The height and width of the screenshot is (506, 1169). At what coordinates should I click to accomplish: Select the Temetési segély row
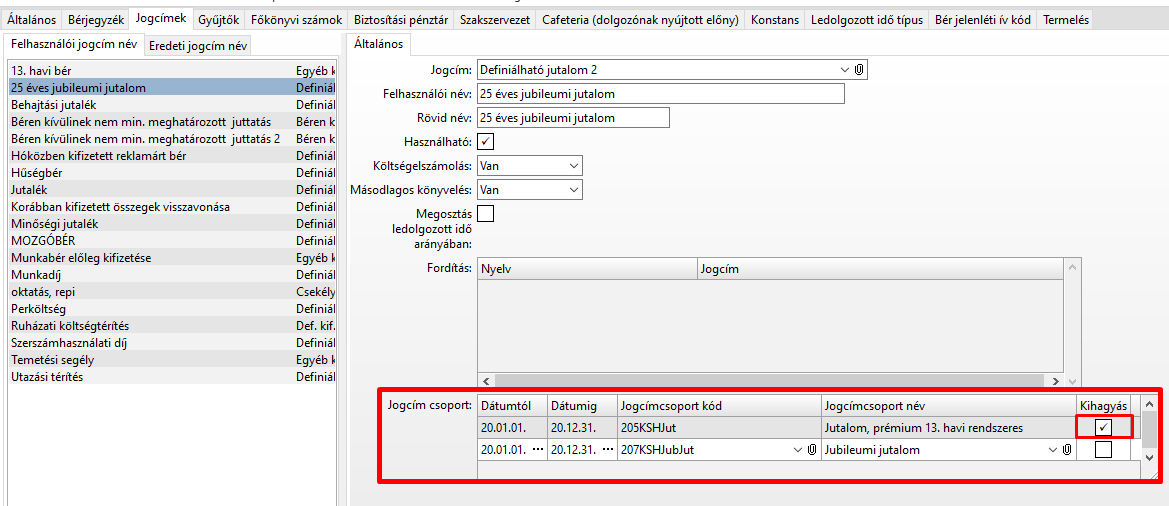pyautogui.click(x=171, y=360)
